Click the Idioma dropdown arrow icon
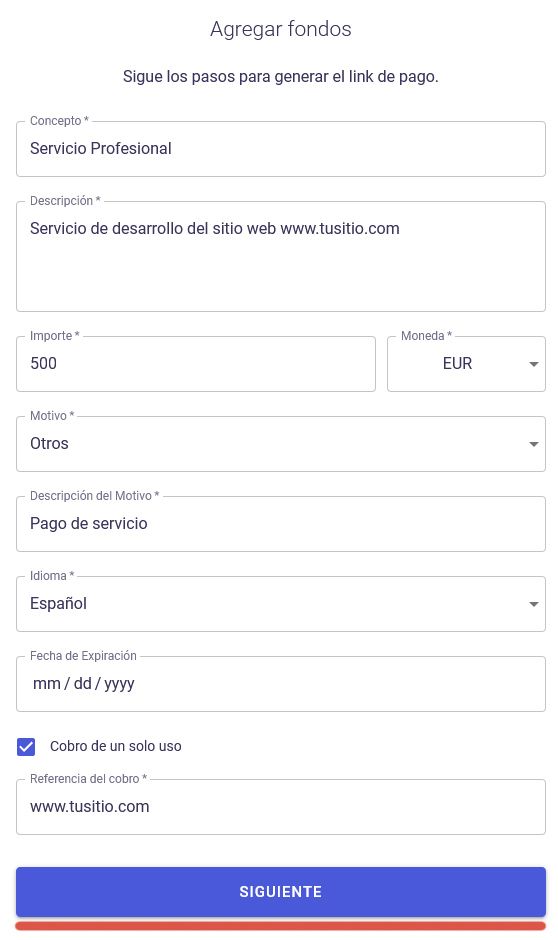 (533, 604)
